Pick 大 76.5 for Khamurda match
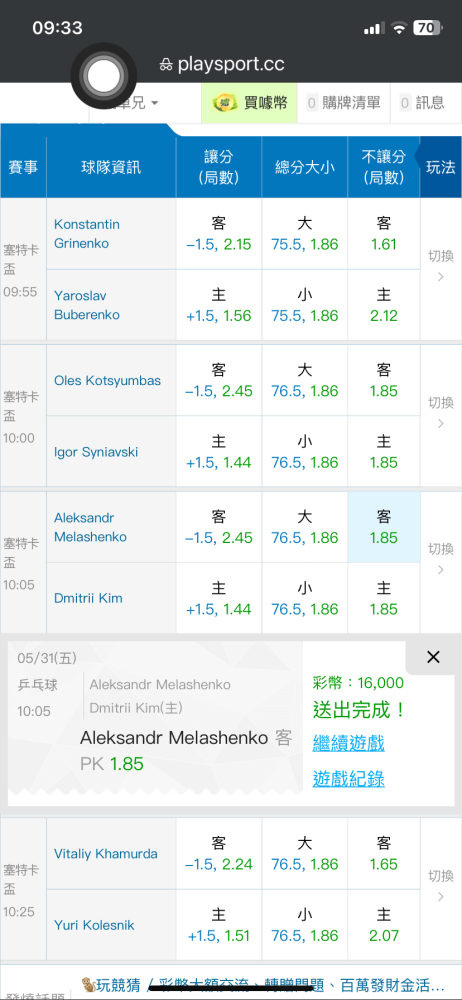This screenshot has height=1000, width=462. (x=304, y=854)
